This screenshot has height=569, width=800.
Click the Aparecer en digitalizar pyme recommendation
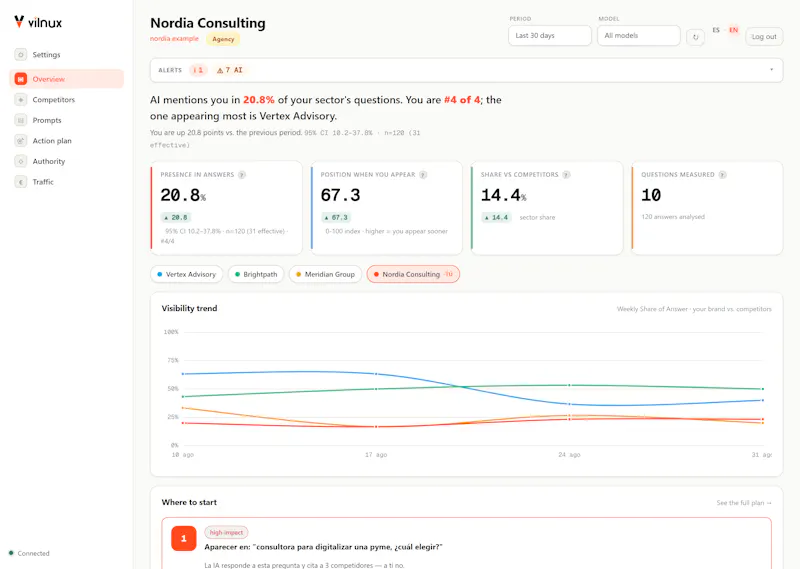pos(323,547)
